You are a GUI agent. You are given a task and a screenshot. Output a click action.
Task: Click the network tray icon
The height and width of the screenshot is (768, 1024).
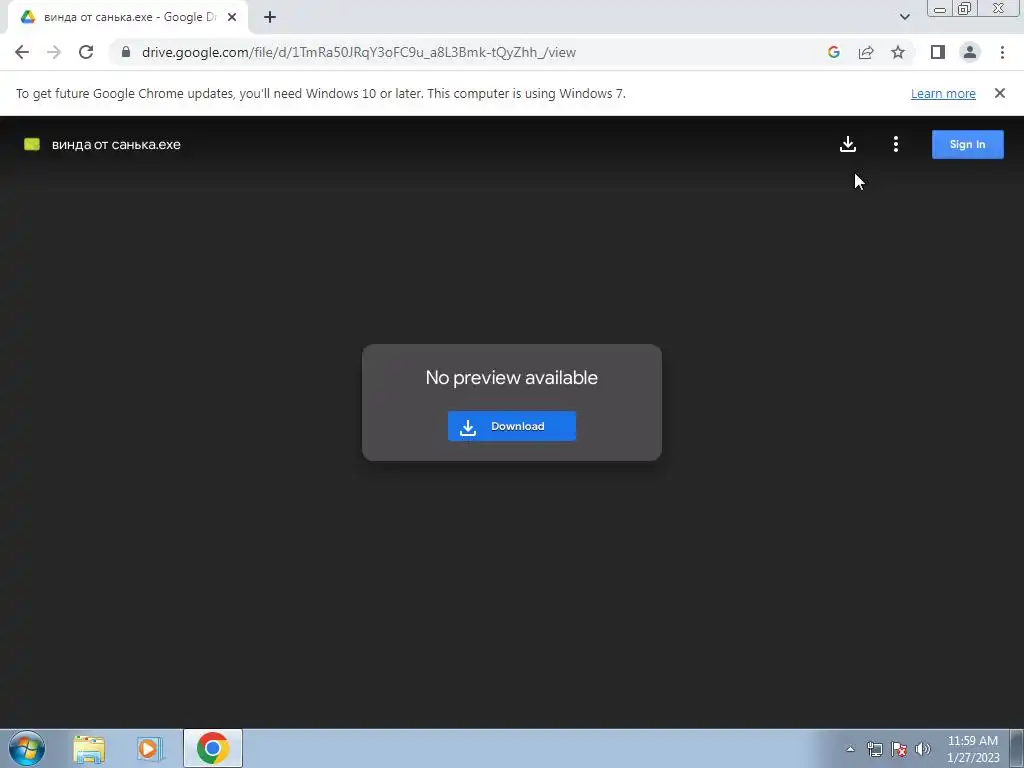[x=874, y=749]
